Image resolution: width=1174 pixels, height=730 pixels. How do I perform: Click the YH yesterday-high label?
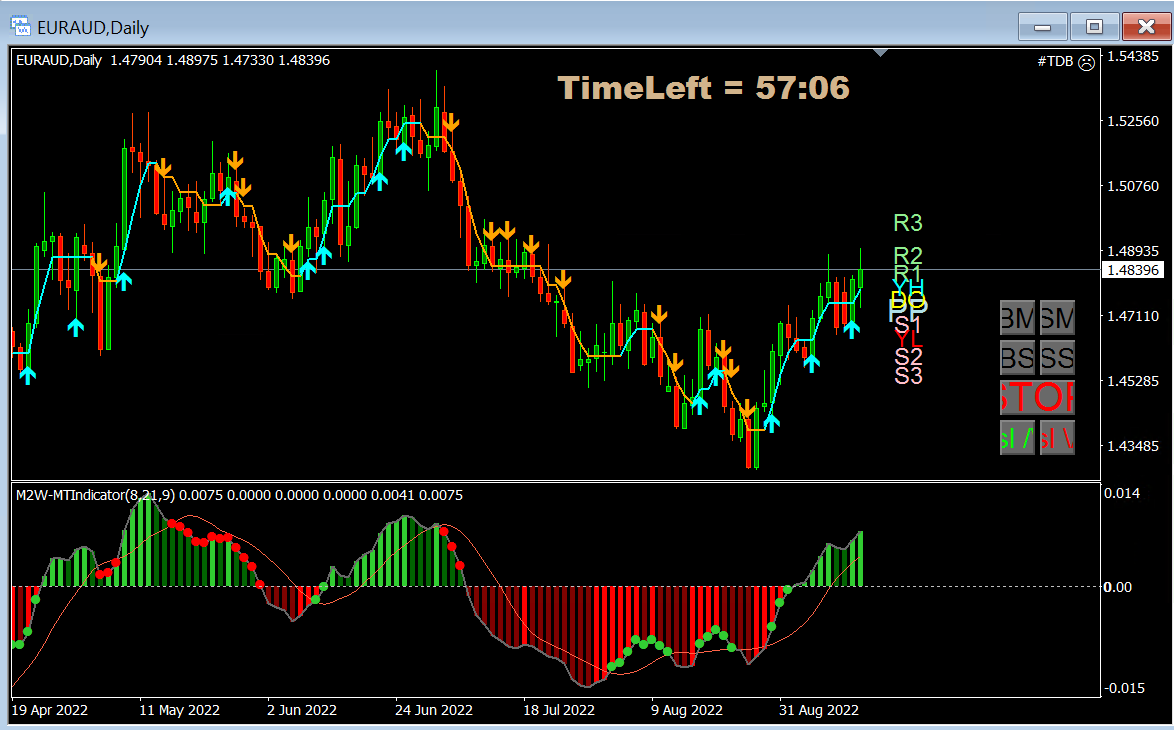pos(909,287)
